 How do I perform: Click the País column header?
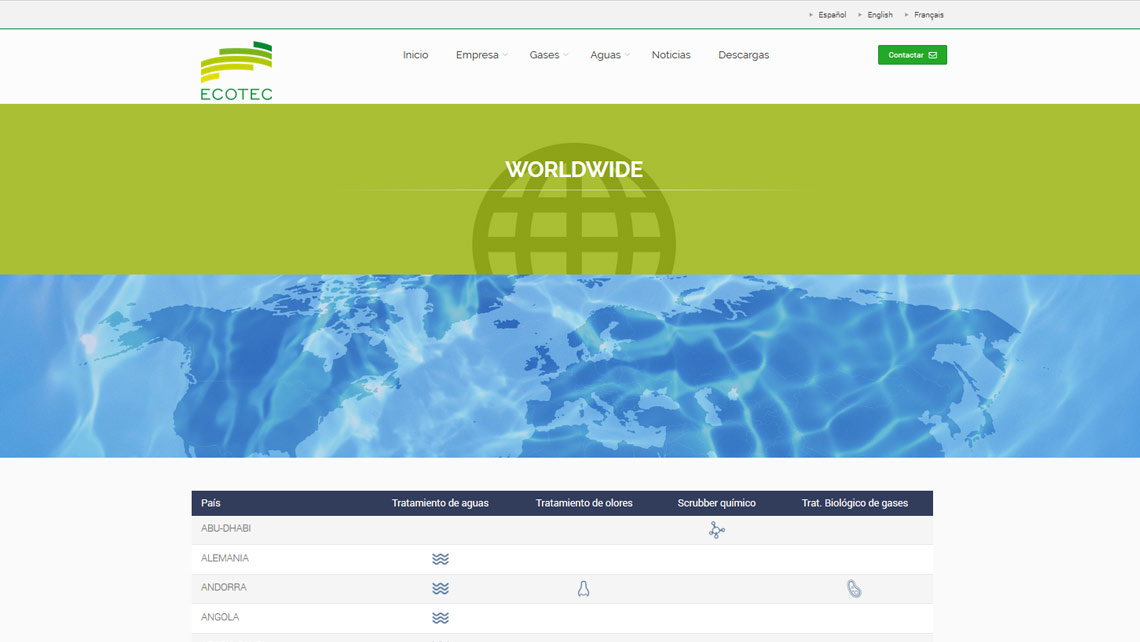[x=212, y=503]
